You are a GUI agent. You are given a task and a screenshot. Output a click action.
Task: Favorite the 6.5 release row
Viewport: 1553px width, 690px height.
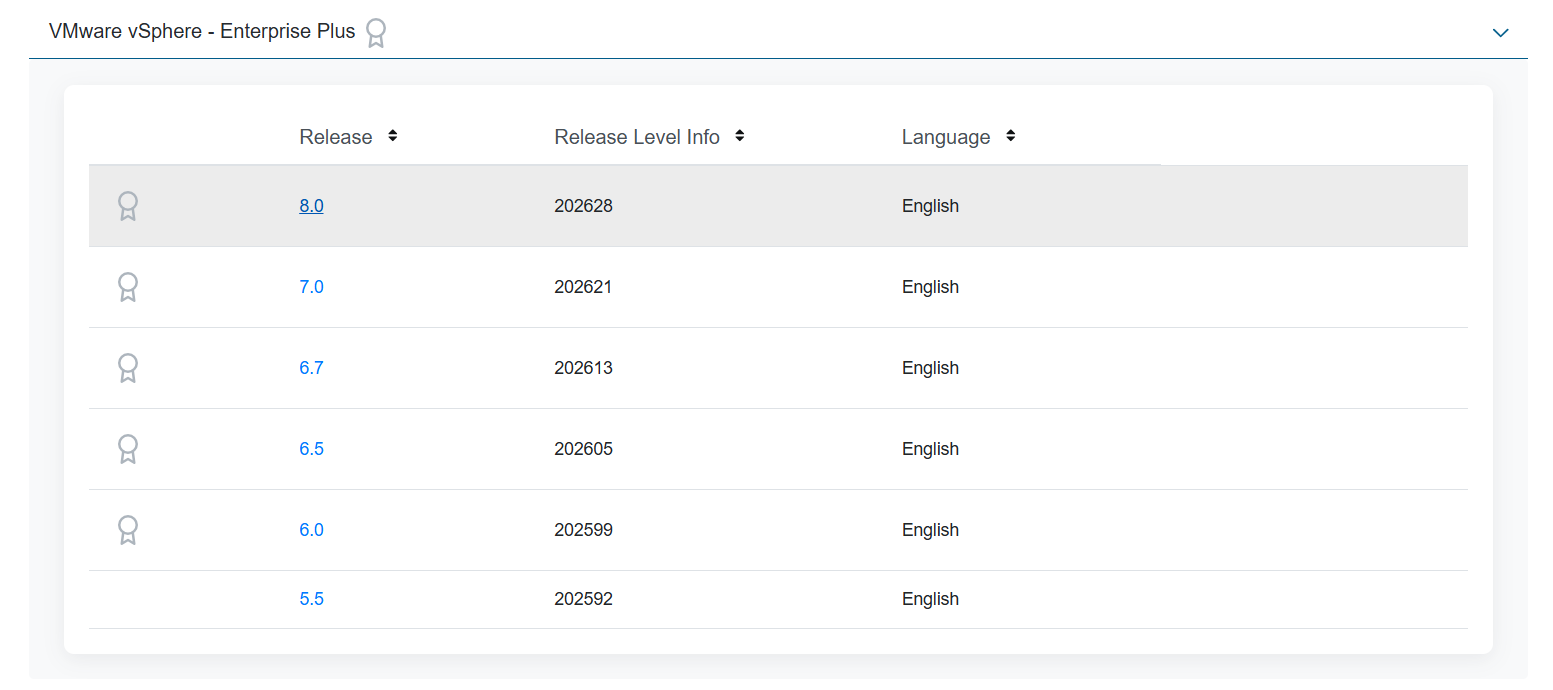click(128, 449)
